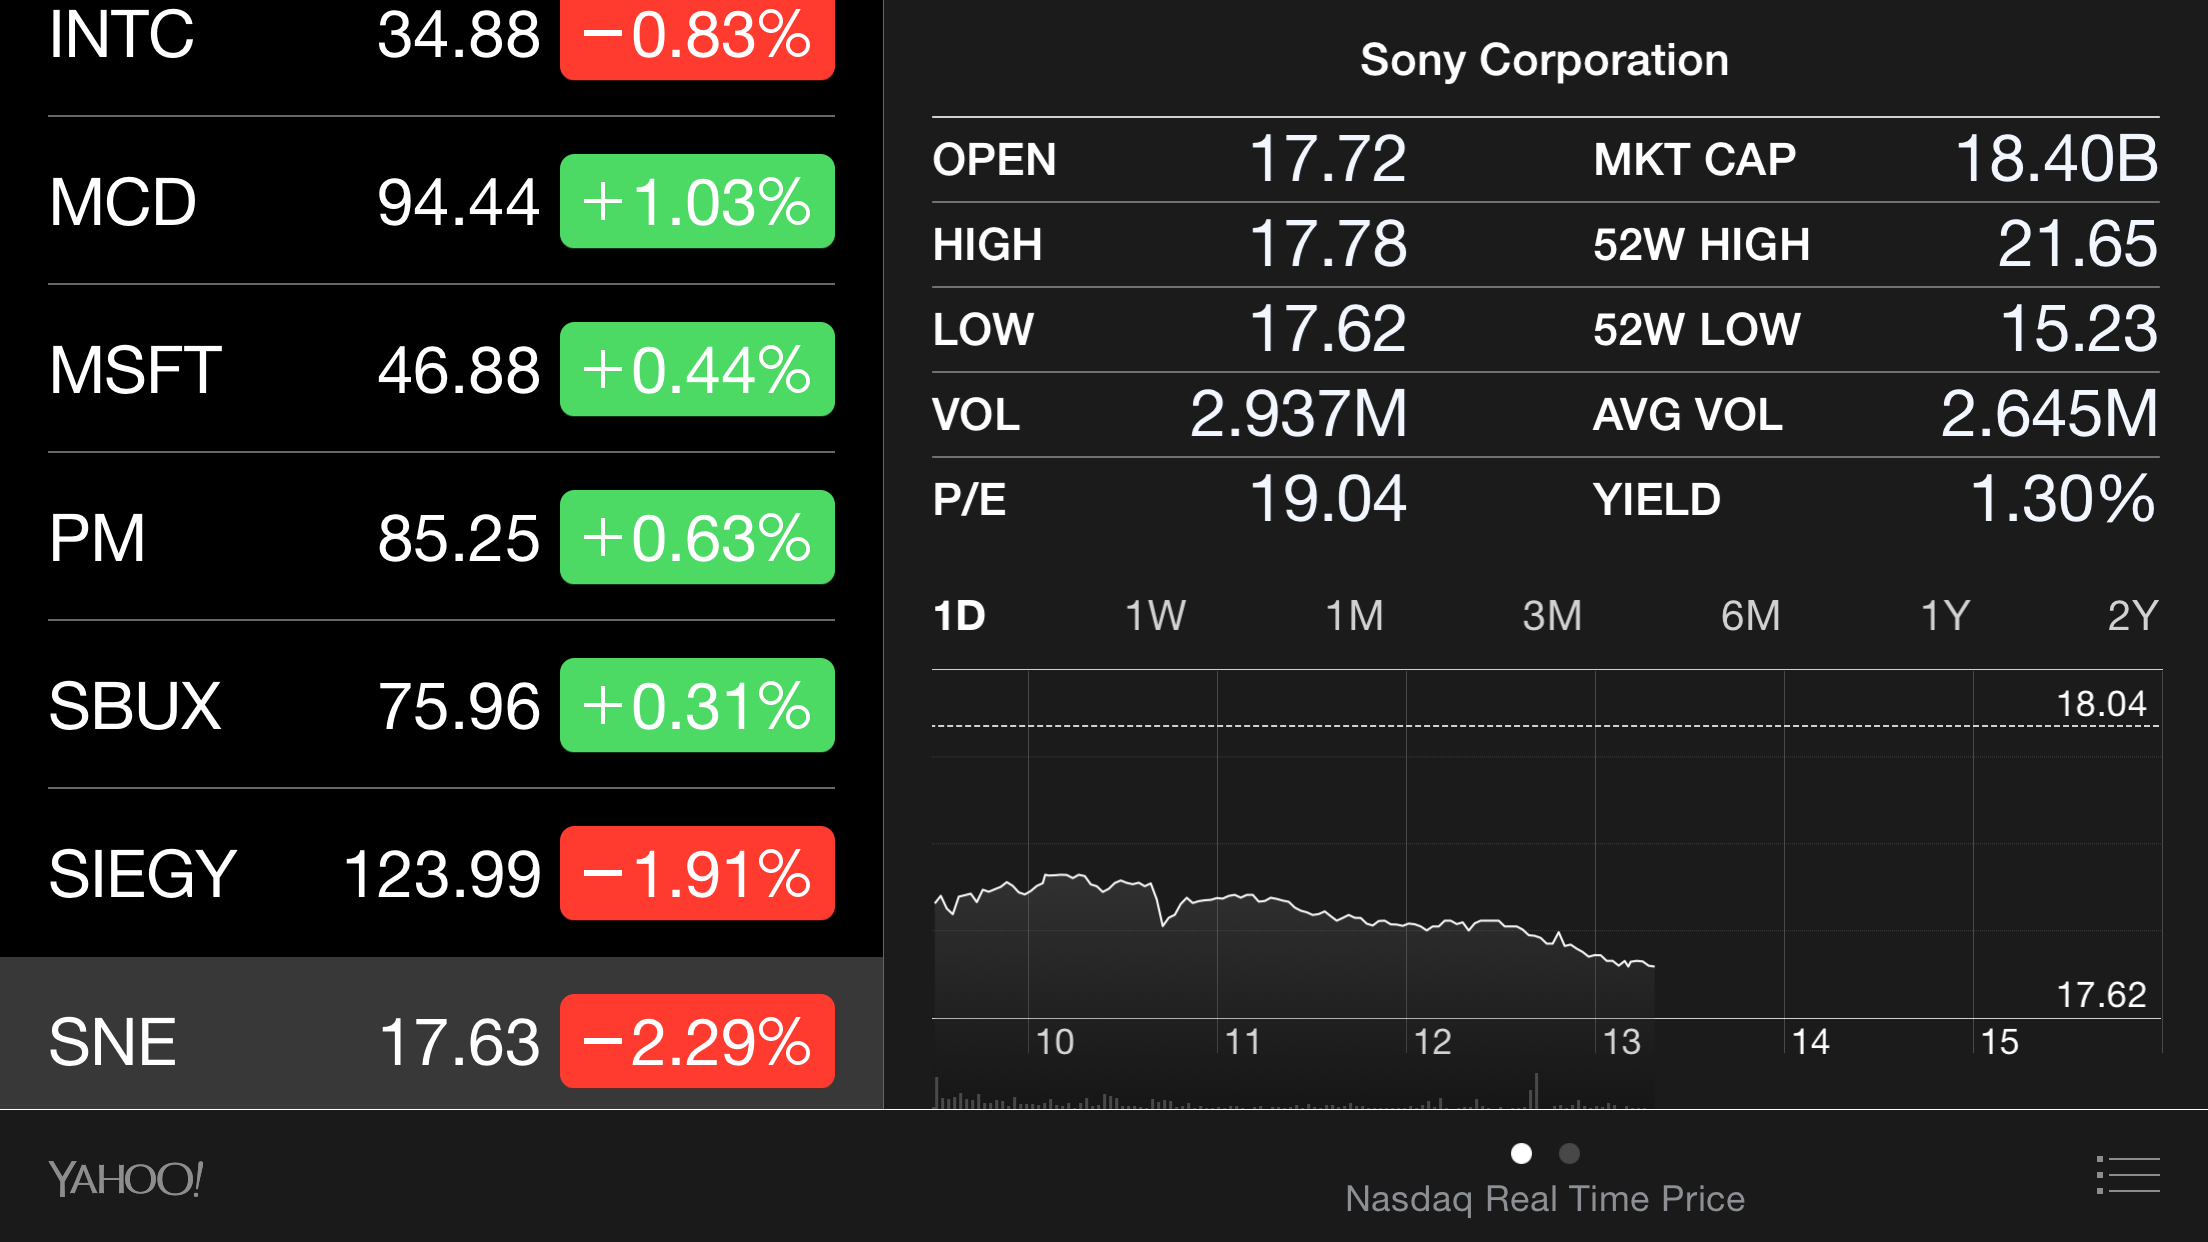Select the PM ticker row
The height and width of the screenshot is (1242, 2208).
pos(441,537)
